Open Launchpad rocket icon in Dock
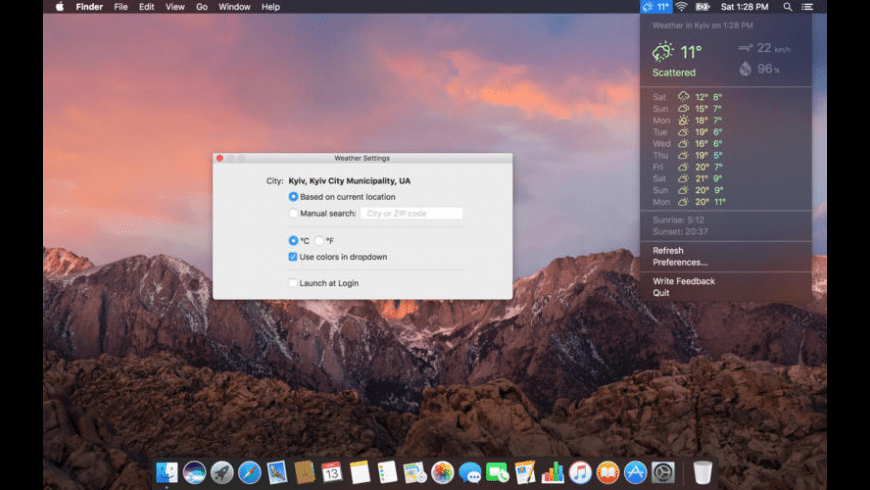 [222, 473]
